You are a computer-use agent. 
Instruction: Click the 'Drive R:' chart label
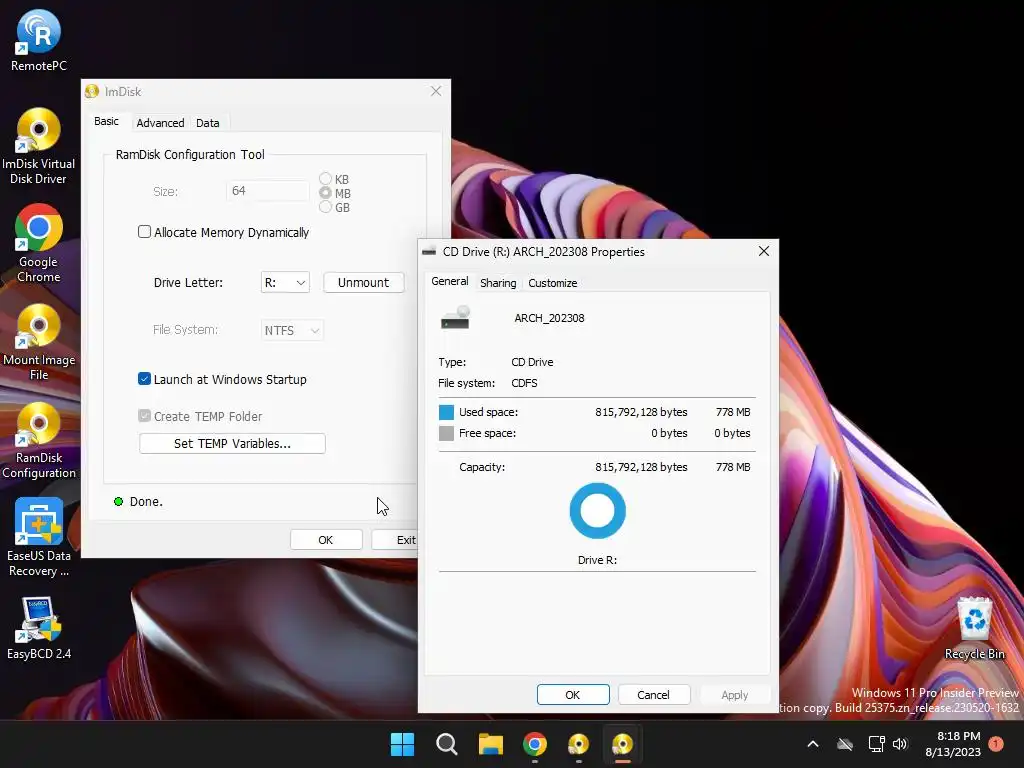[598, 560]
